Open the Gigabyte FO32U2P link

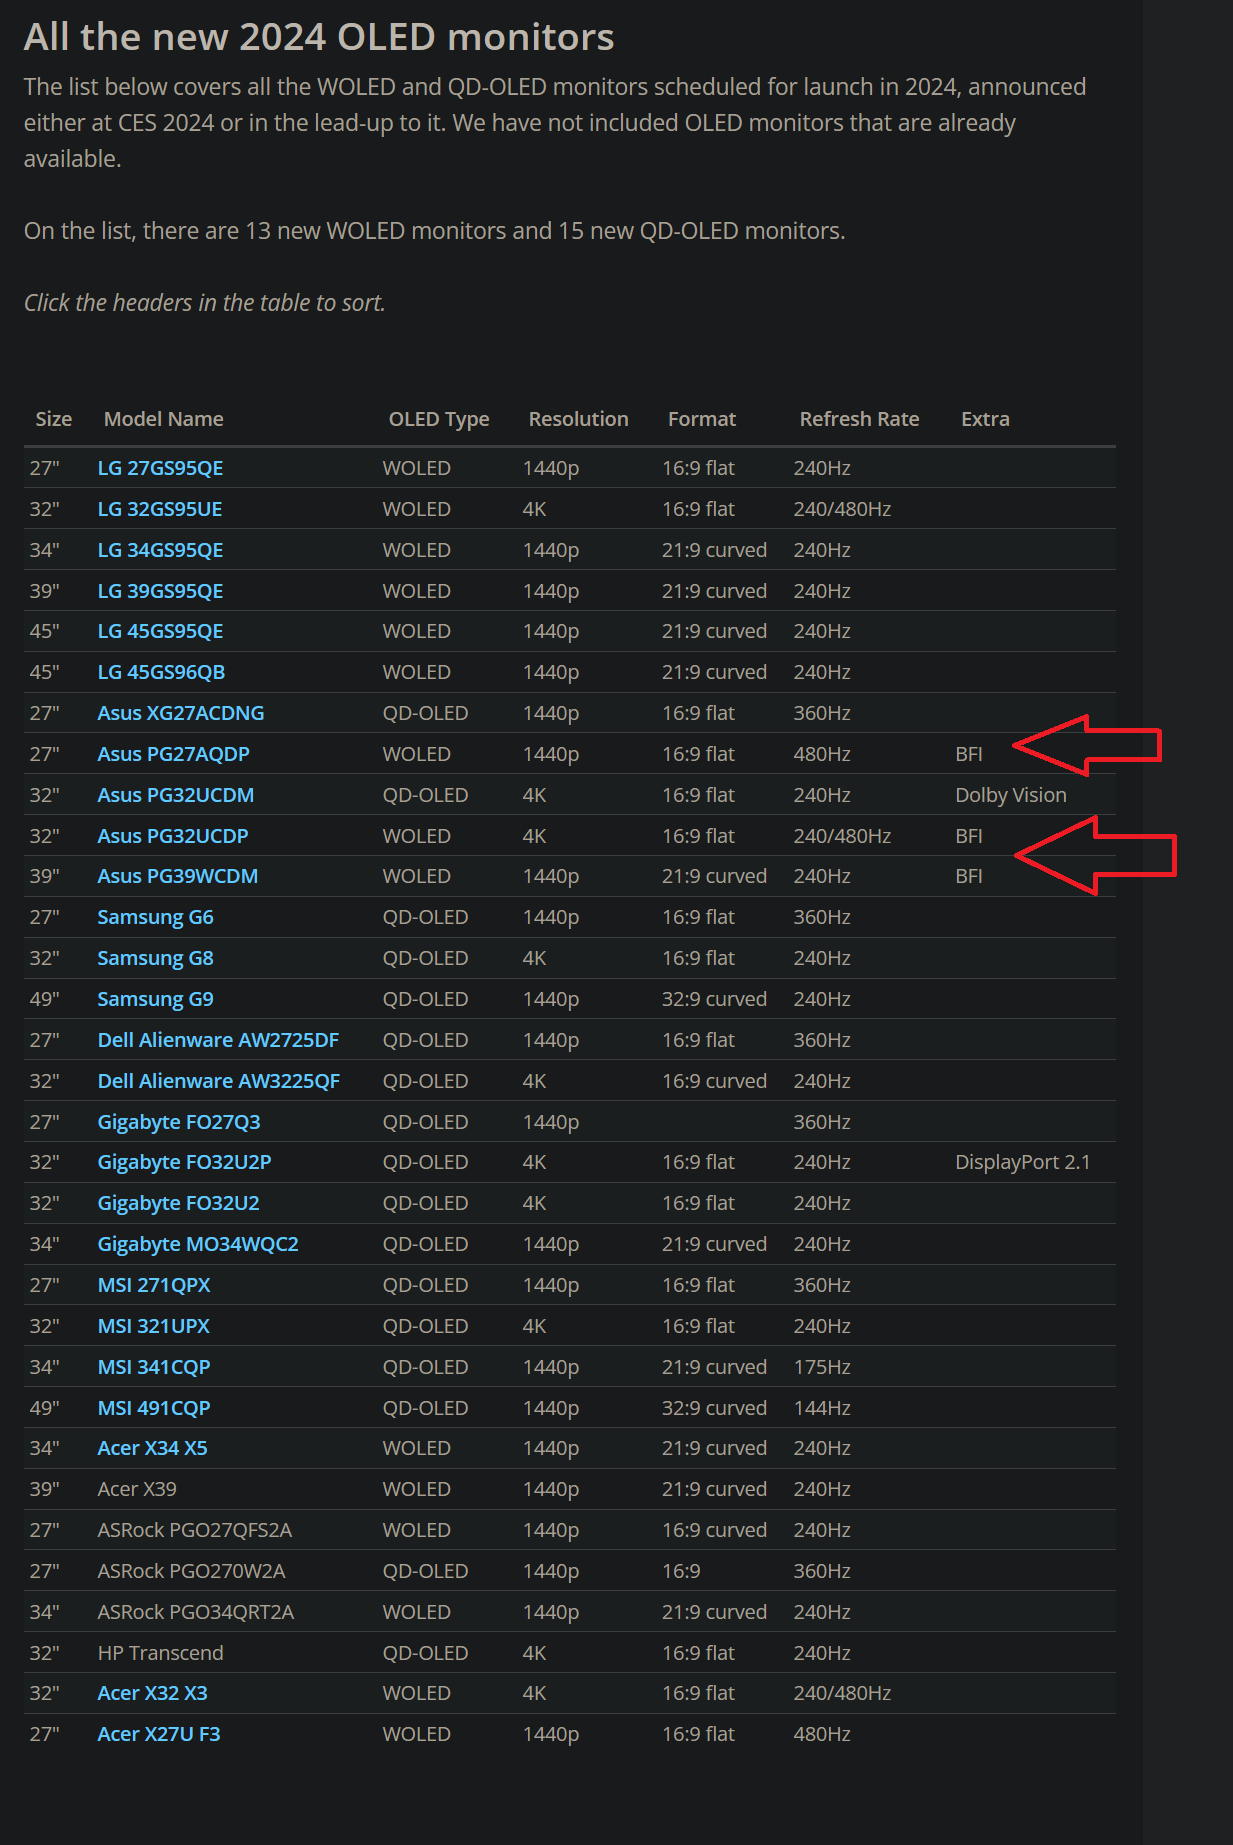coord(184,1162)
